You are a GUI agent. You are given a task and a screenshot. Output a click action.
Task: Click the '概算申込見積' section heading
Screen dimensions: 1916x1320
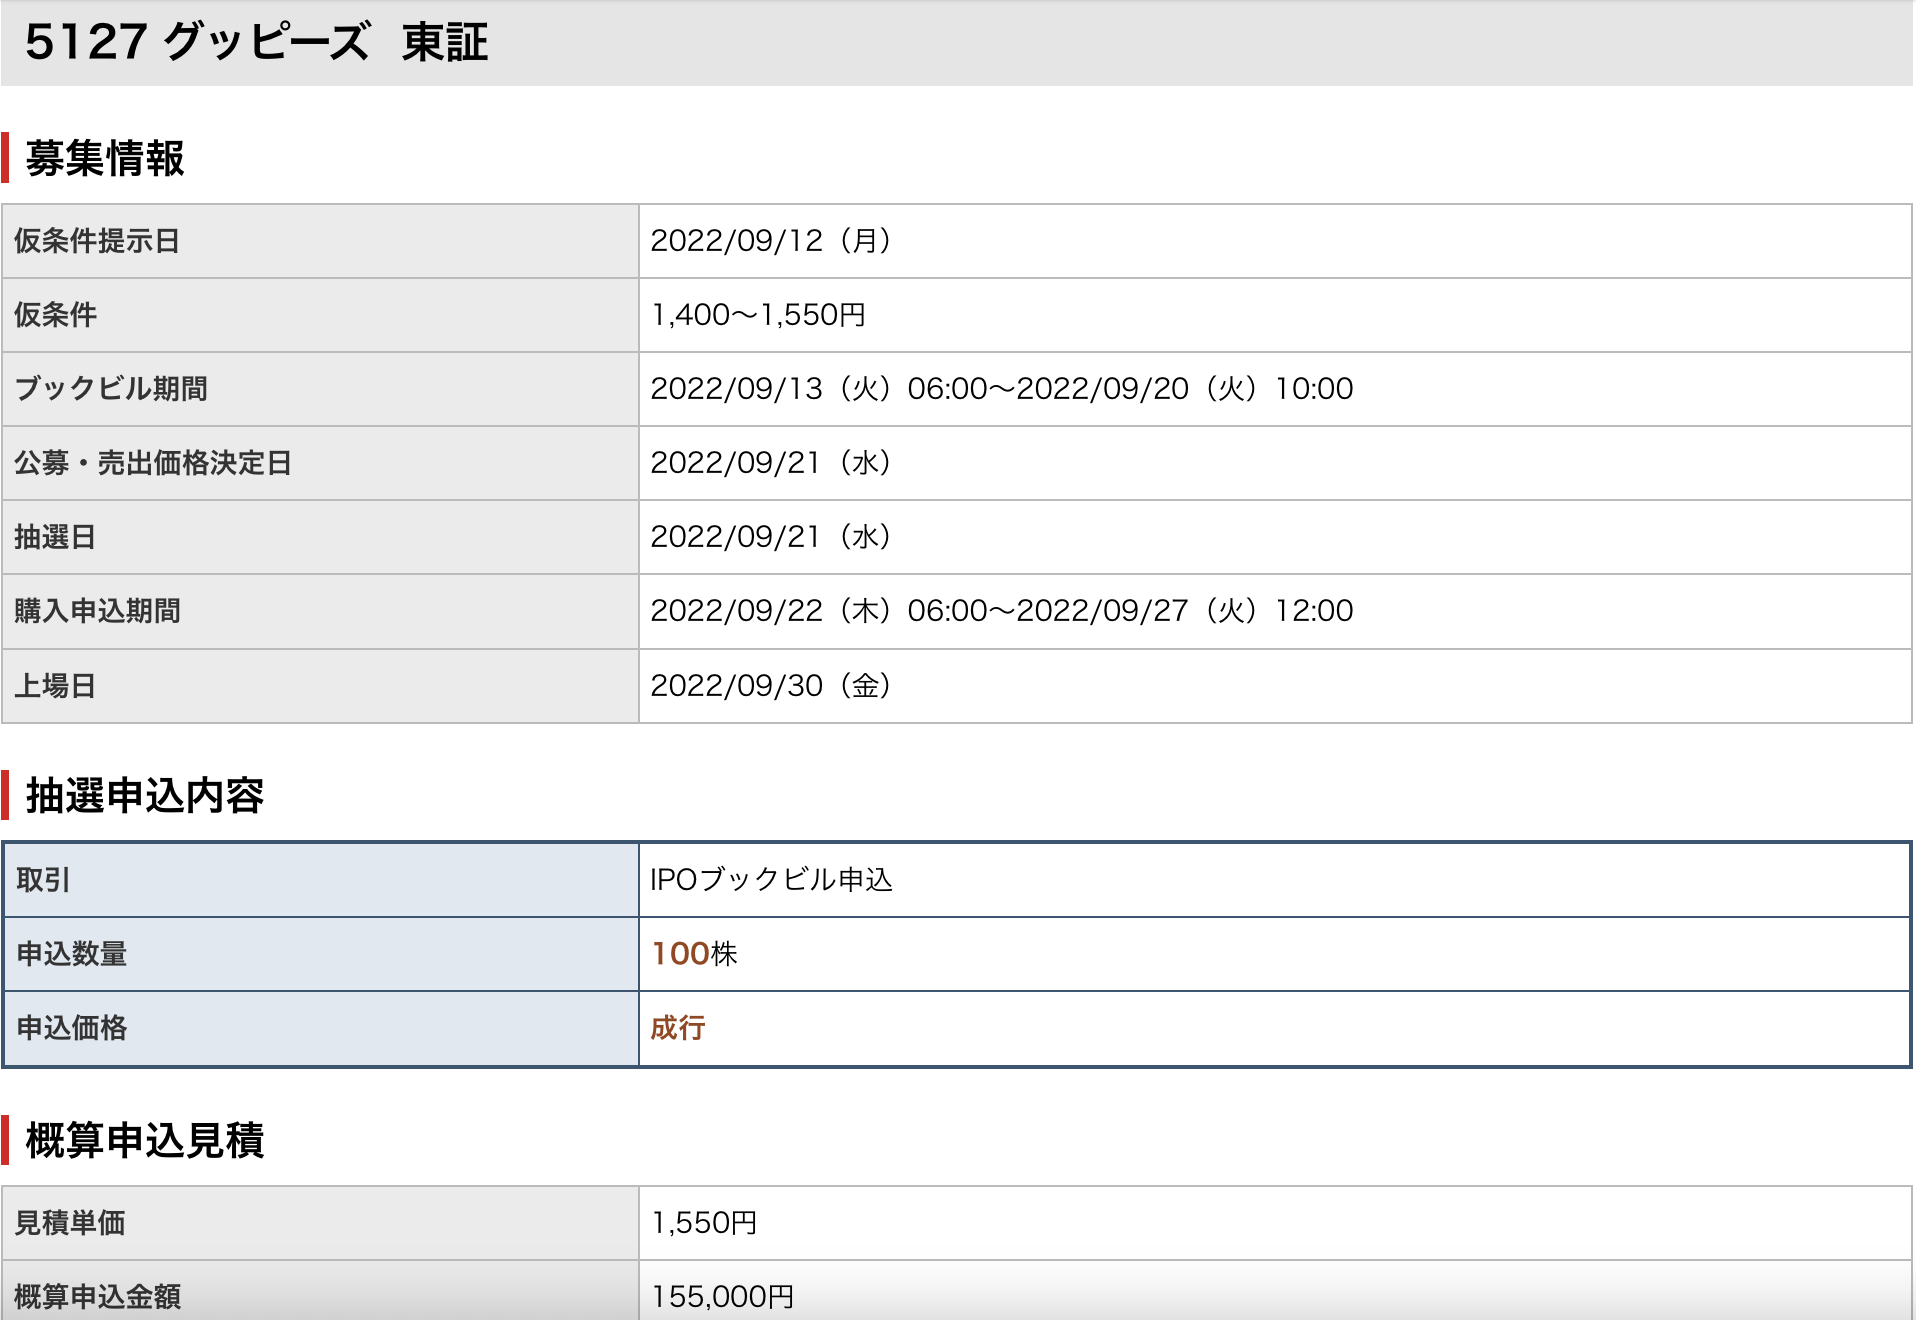click(145, 1141)
